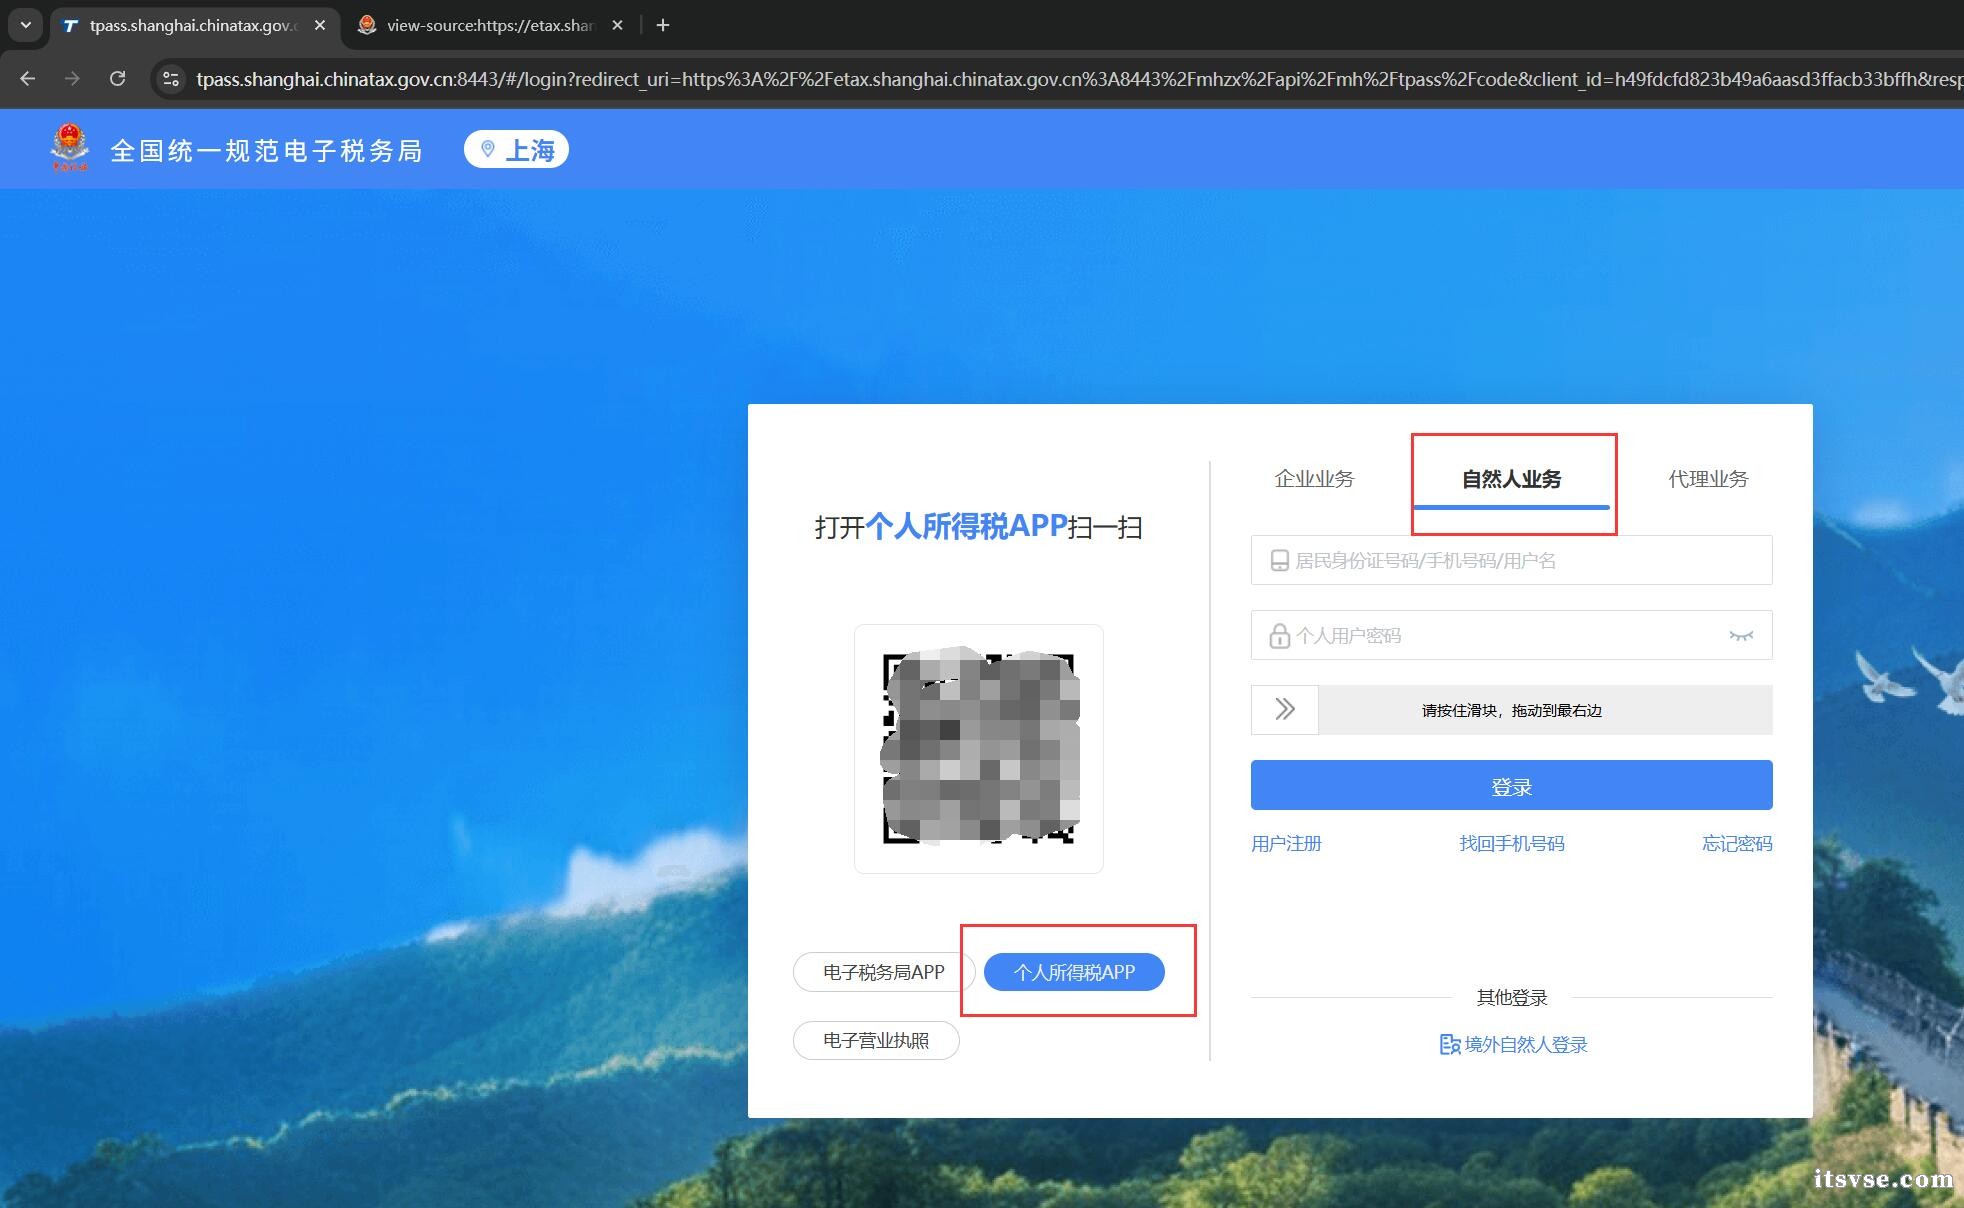Image resolution: width=1964 pixels, height=1208 pixels.
Task: Click the national tax emblem logo
Action: [69, 147]
